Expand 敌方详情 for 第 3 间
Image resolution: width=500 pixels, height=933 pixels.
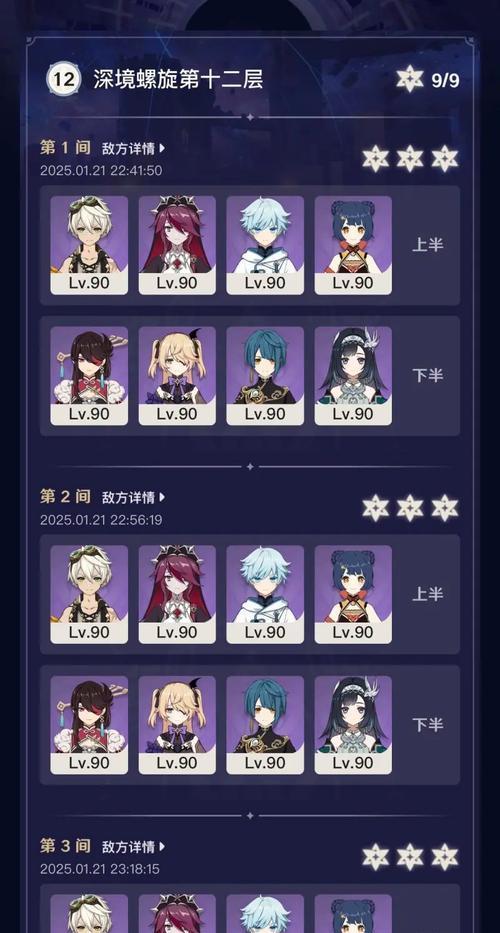pos(134,846)
